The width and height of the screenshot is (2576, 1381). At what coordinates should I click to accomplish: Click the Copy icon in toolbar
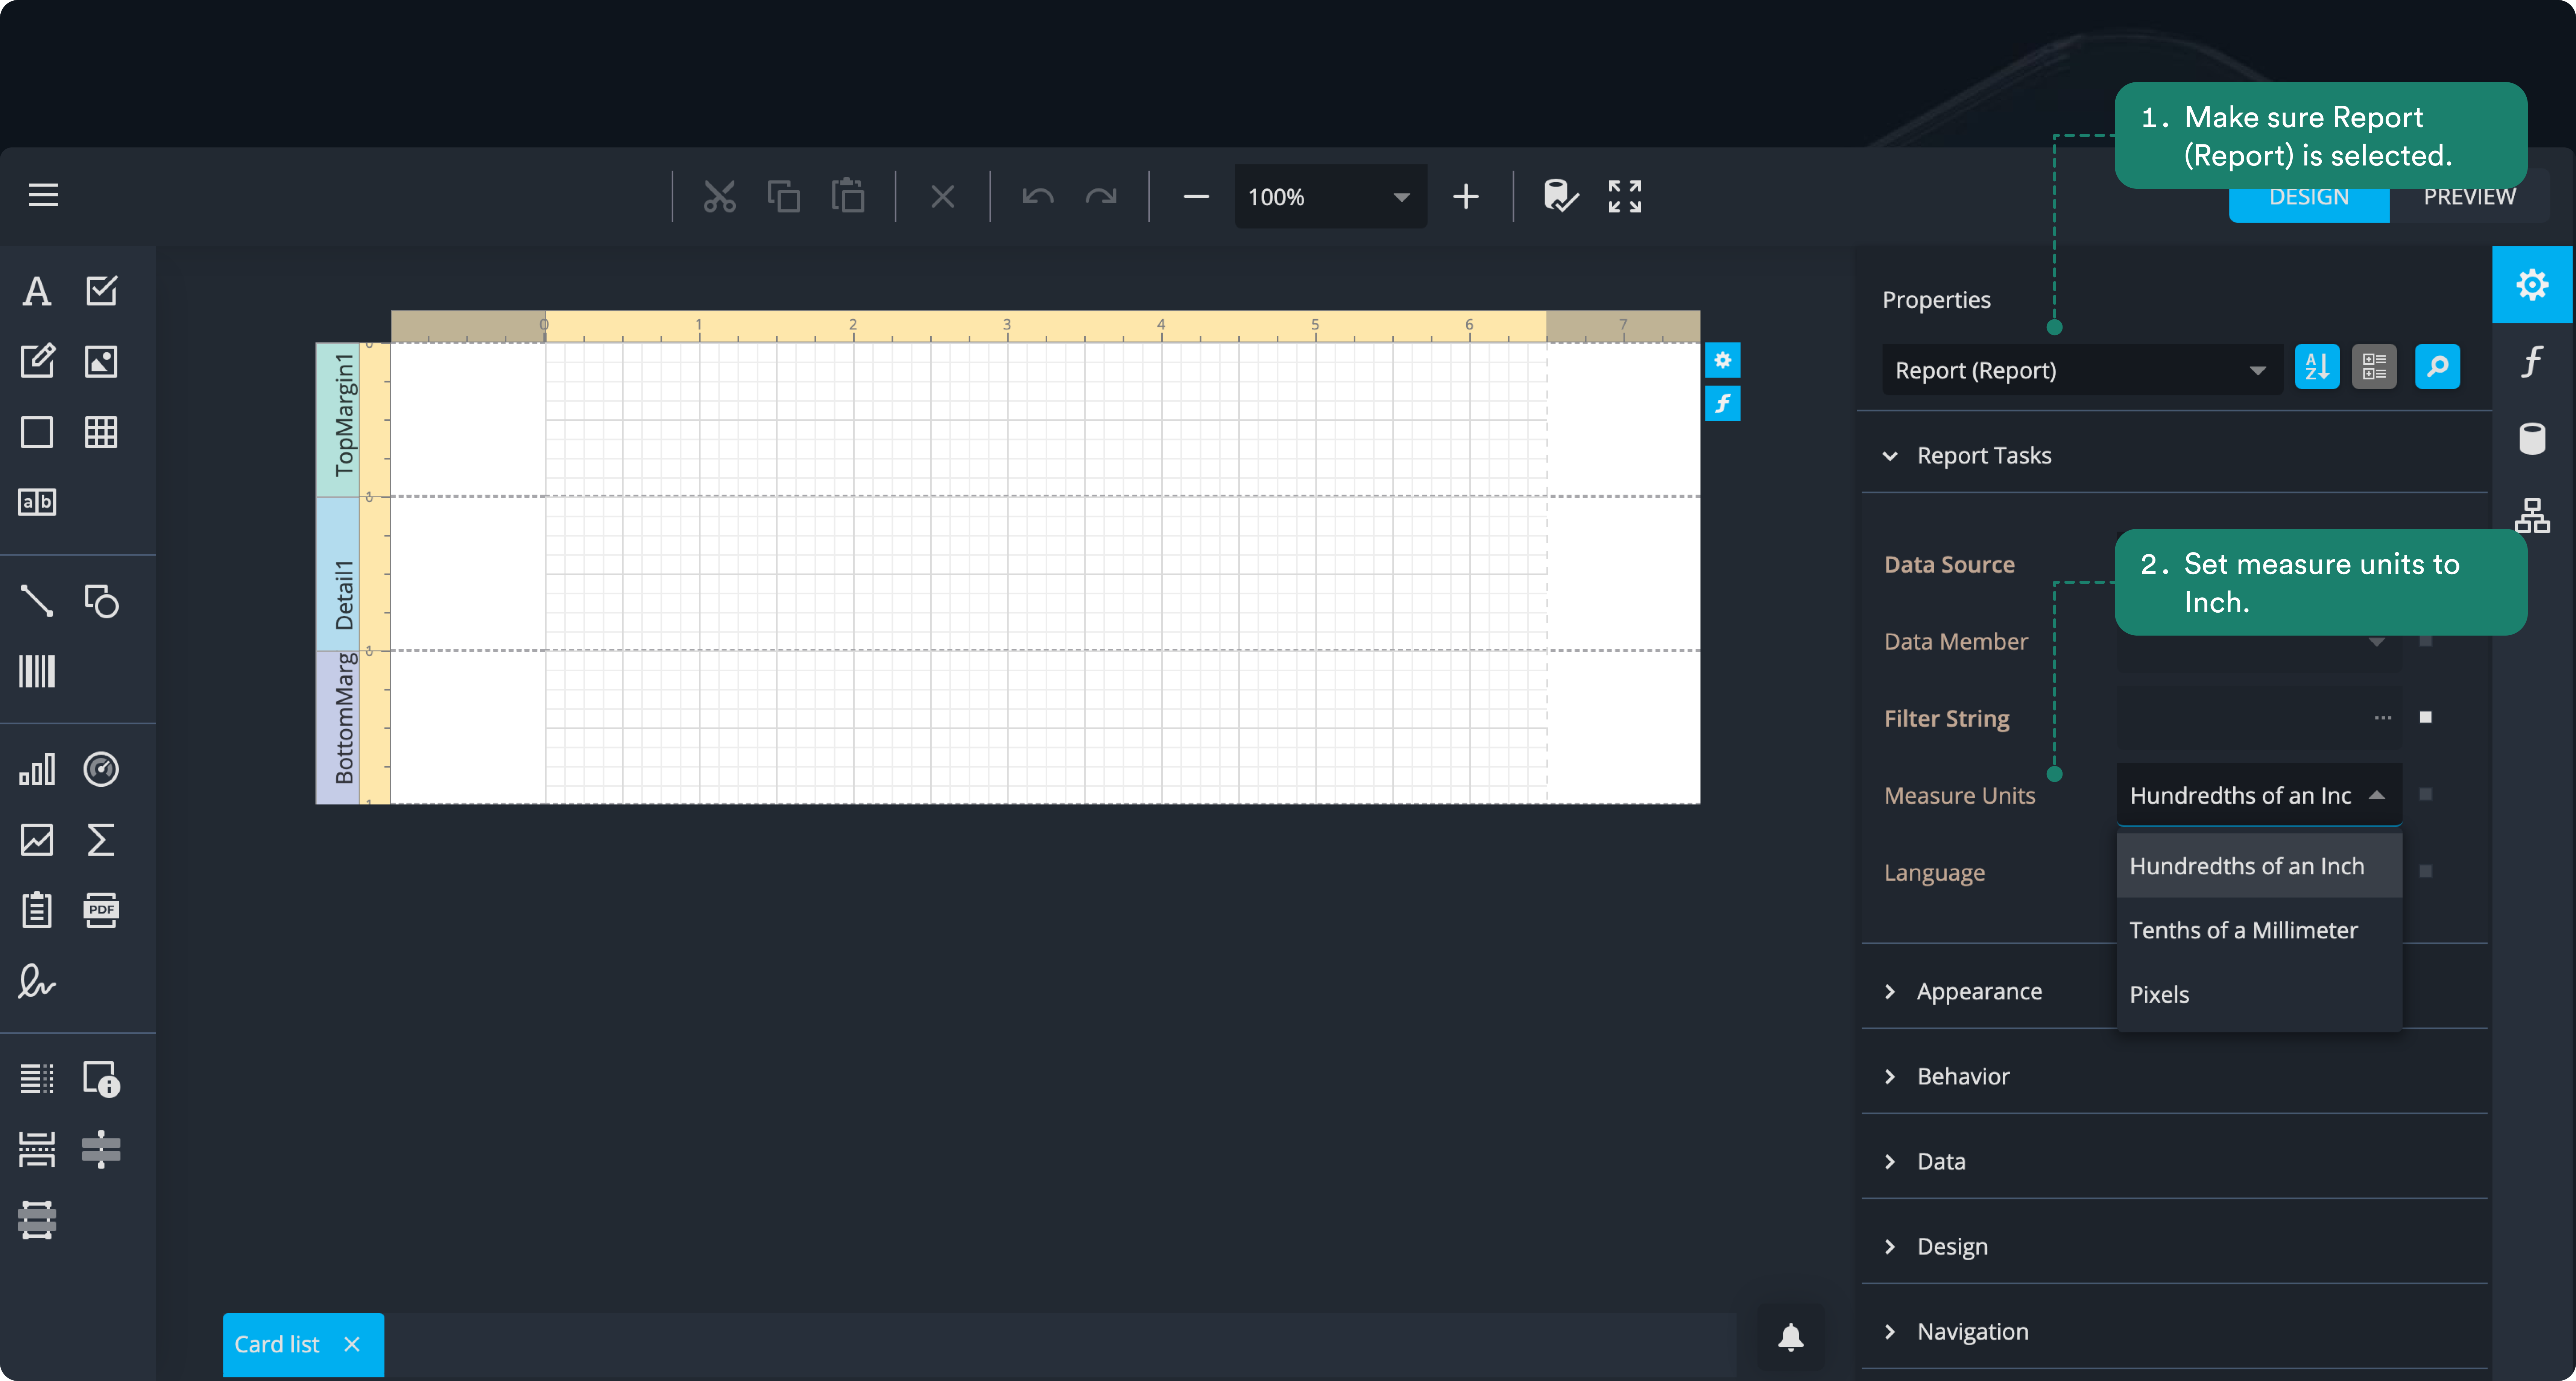tap(783, 196)
